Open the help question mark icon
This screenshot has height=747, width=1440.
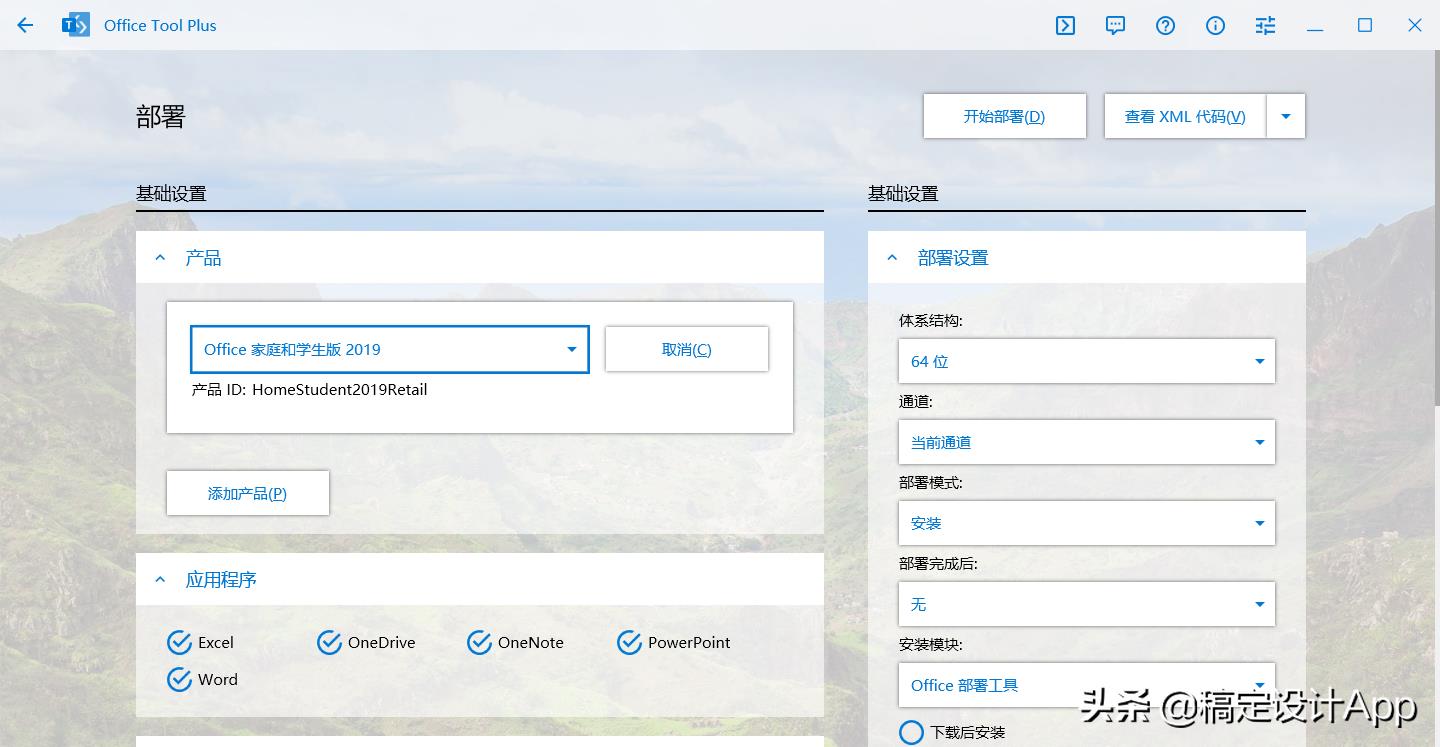point(1165,26)
